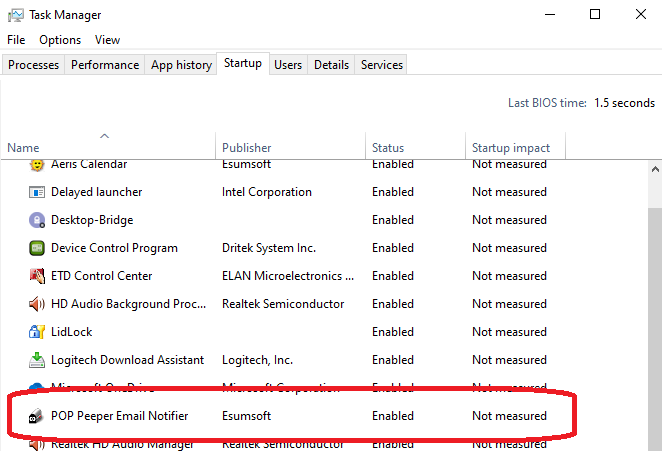Click the Logitech, Inc. publisher cell
Viewport: 662px width, 451px height.
click(258, 360)
